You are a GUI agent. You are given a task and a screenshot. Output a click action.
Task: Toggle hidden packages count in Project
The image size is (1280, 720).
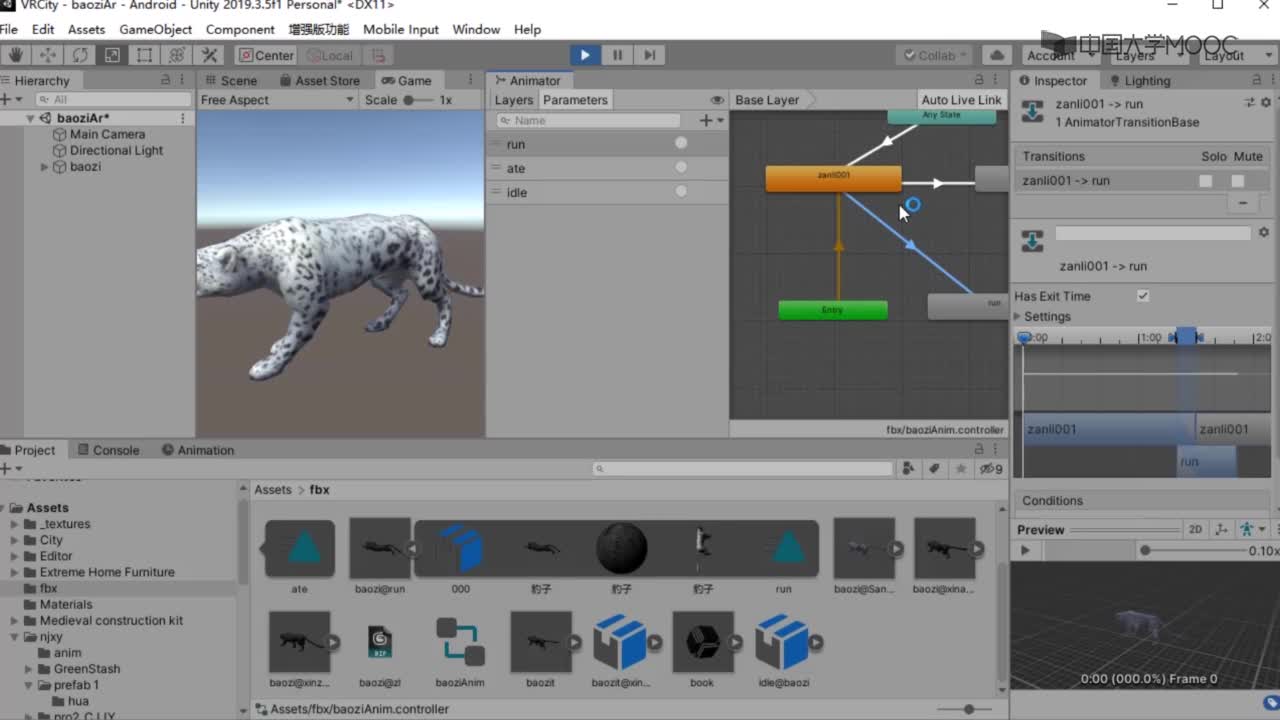[x=991, y=468]
